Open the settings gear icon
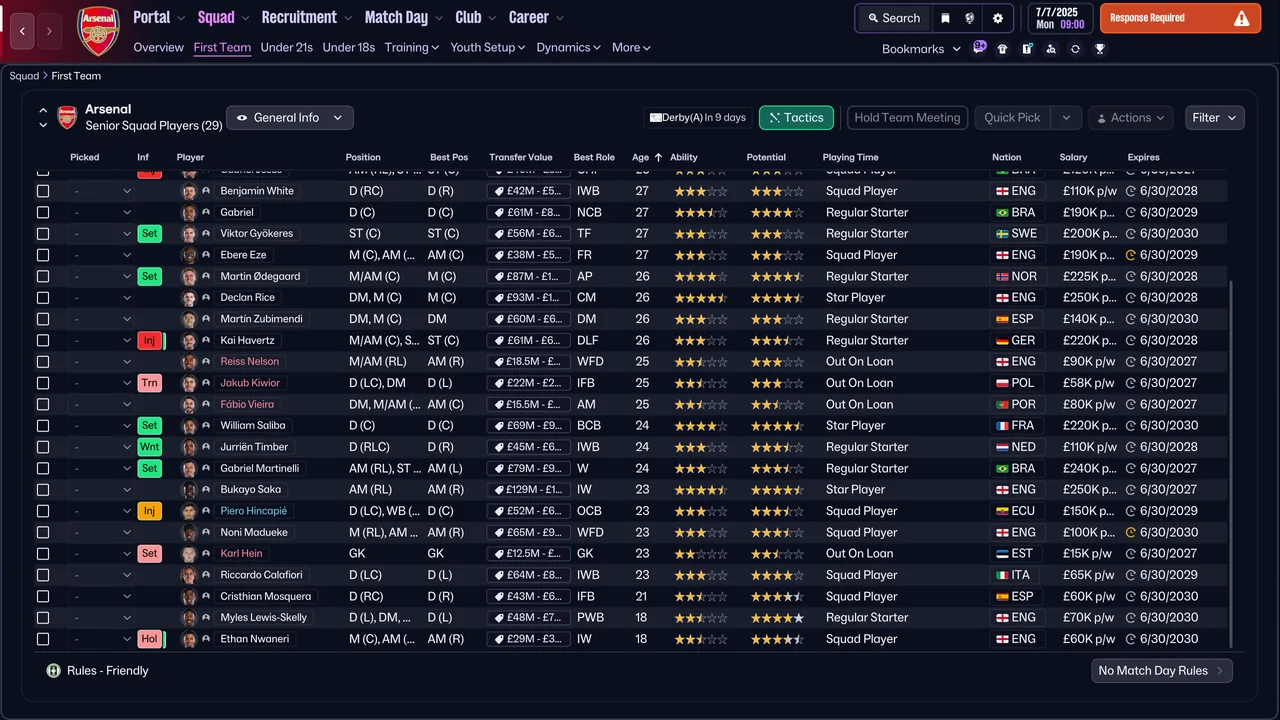This screenshot has width=1280, height=720. coord(998,18)
